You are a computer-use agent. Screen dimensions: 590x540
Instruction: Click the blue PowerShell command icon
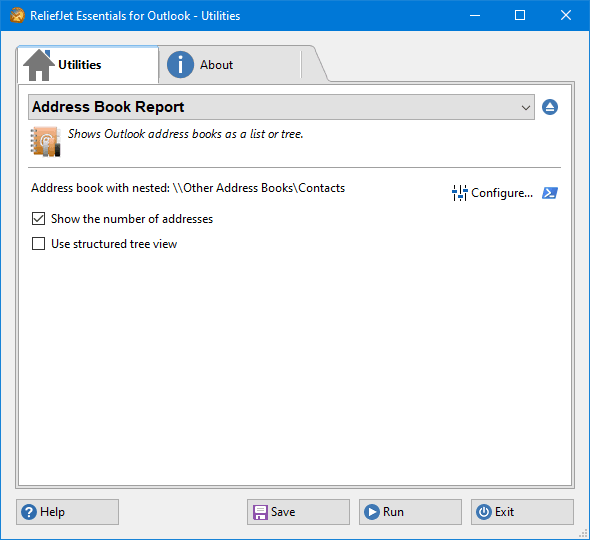pyautogui.click(x=550, y=193)
